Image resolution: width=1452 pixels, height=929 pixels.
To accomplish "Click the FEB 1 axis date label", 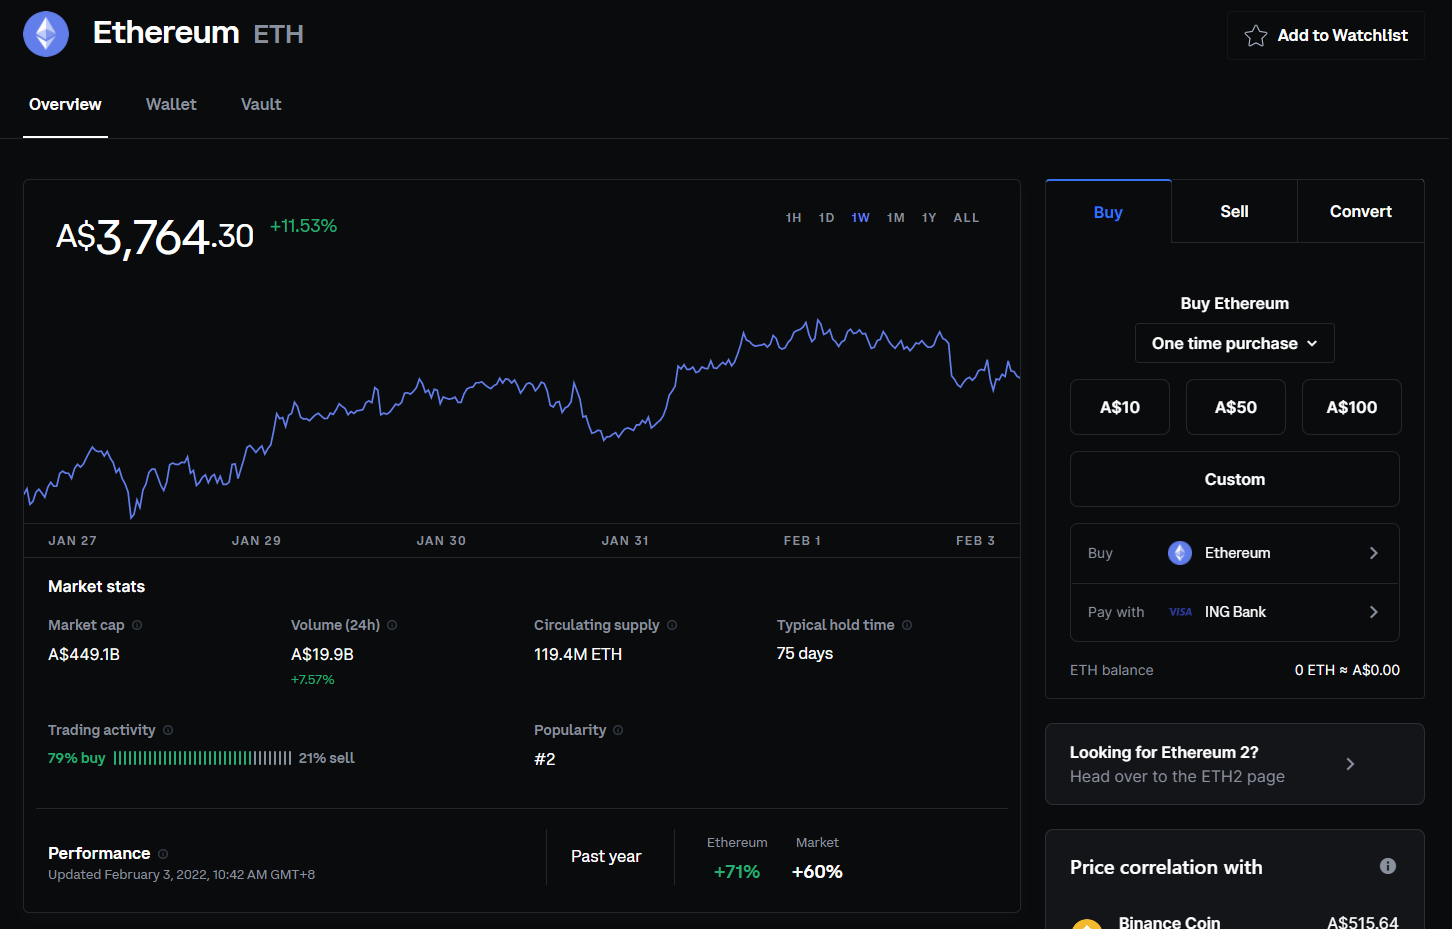I will click(802, 540).
